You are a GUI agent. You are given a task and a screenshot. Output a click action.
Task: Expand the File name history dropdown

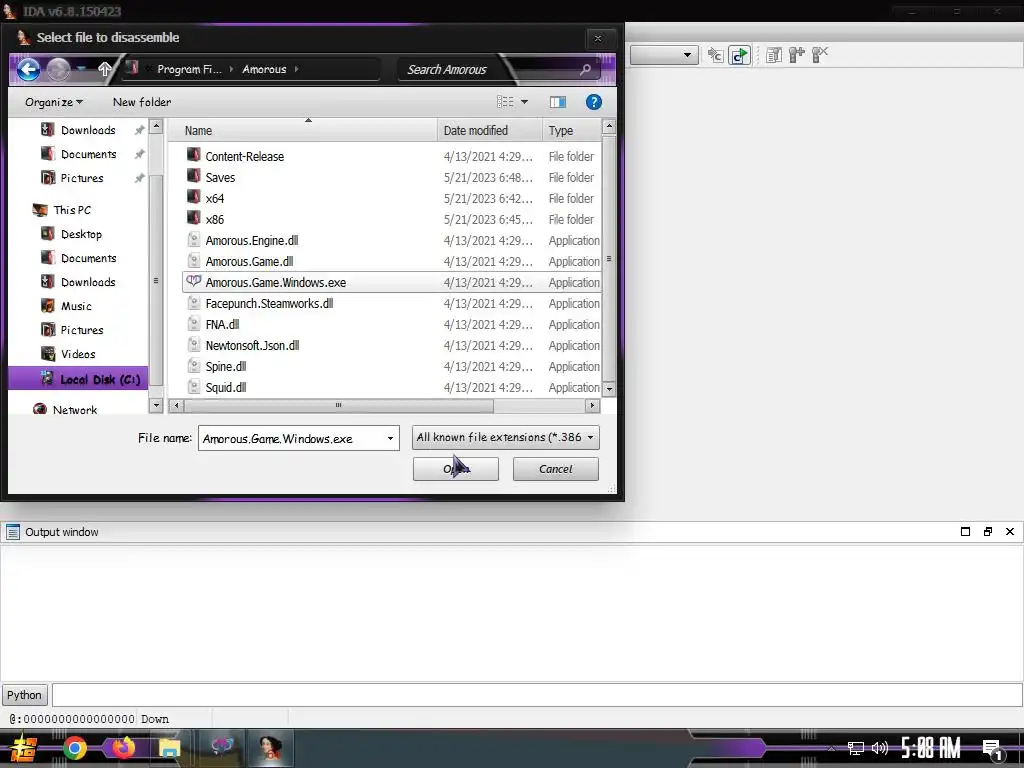point(391,438)
